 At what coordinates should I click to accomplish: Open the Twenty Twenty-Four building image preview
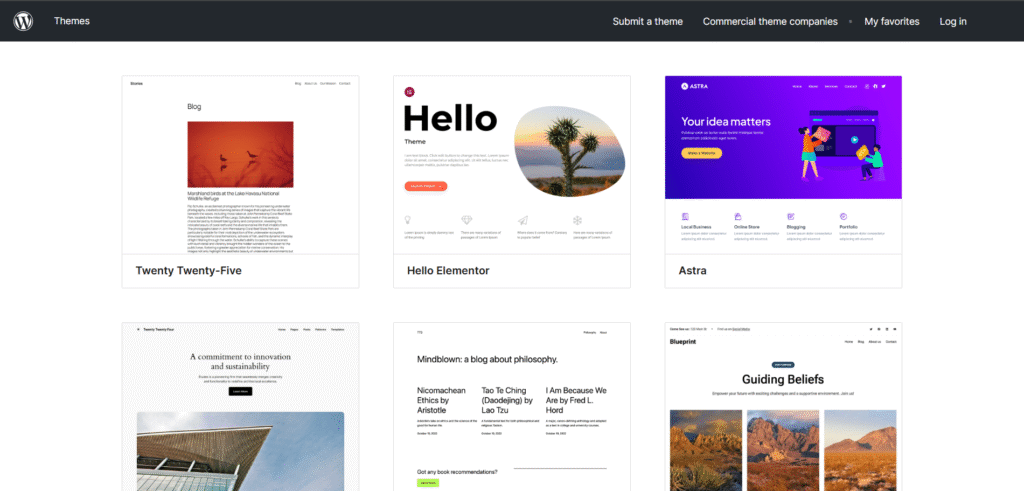(x=240, y=450)
